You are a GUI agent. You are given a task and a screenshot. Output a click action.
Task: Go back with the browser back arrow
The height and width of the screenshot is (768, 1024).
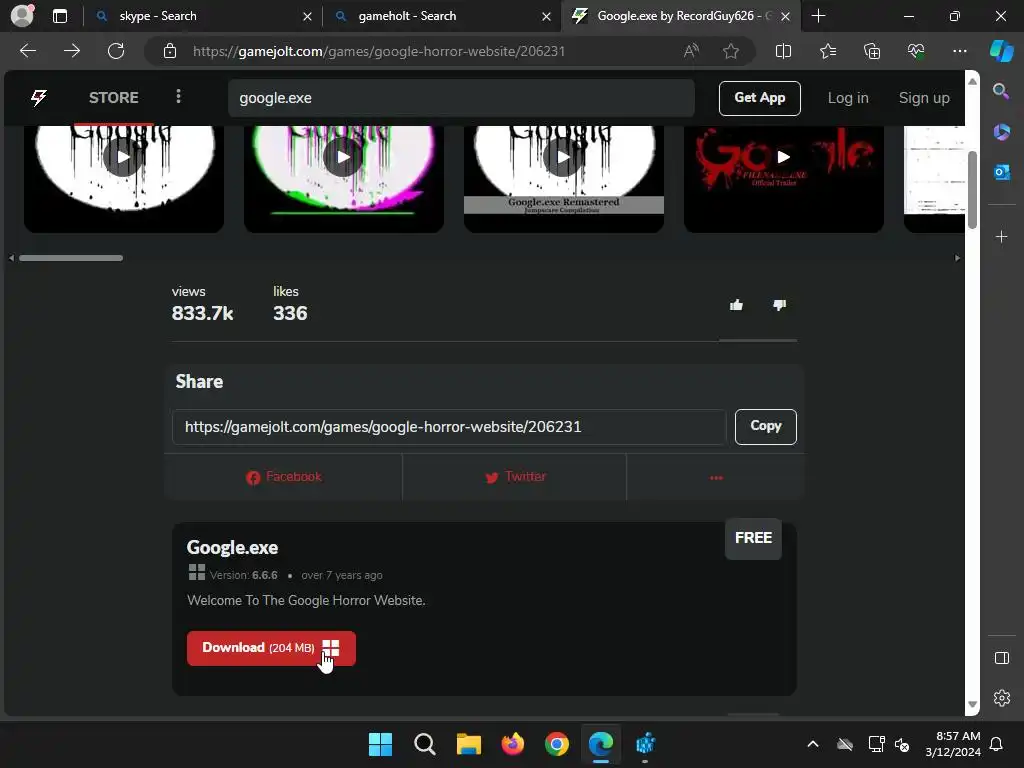click(27, 51)
